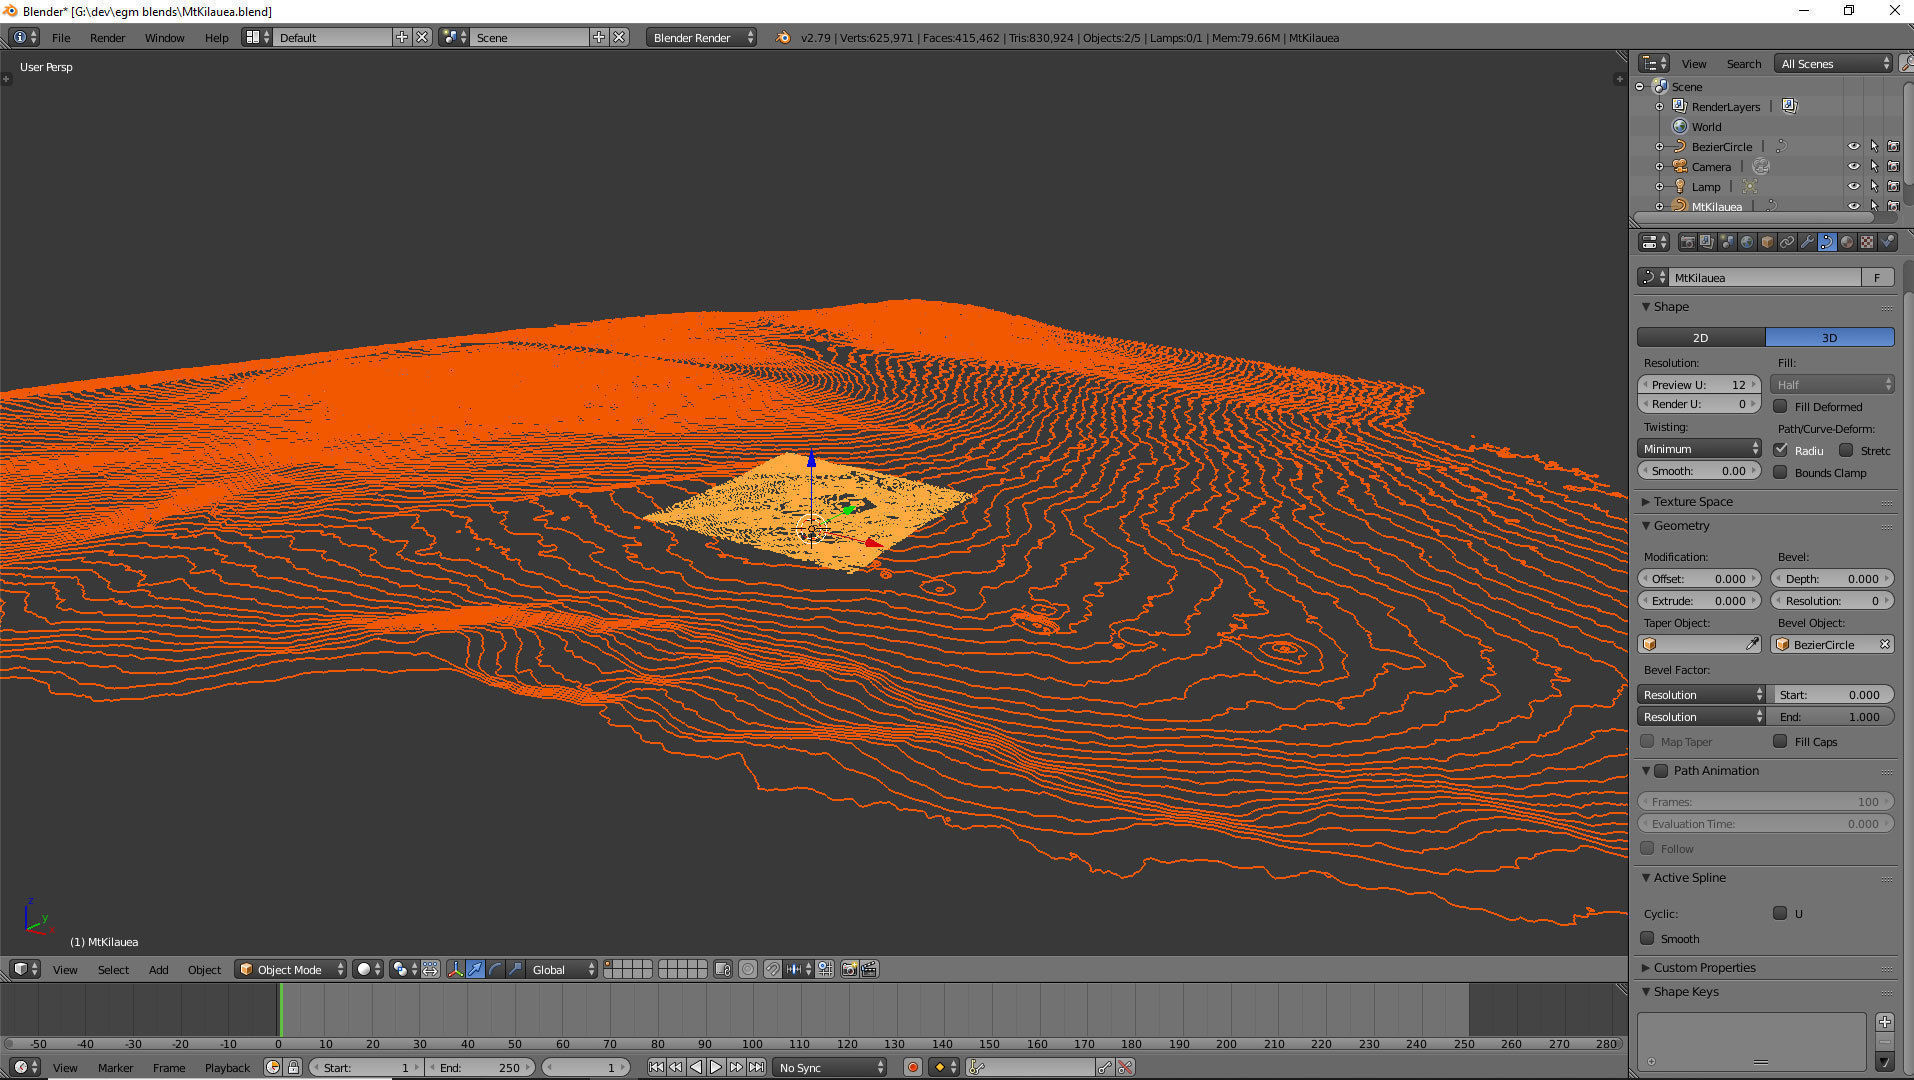The image size is (1914, 1080).
Task: Toggle snap during transform magnet icon
Action: click(x=772, y=969)
